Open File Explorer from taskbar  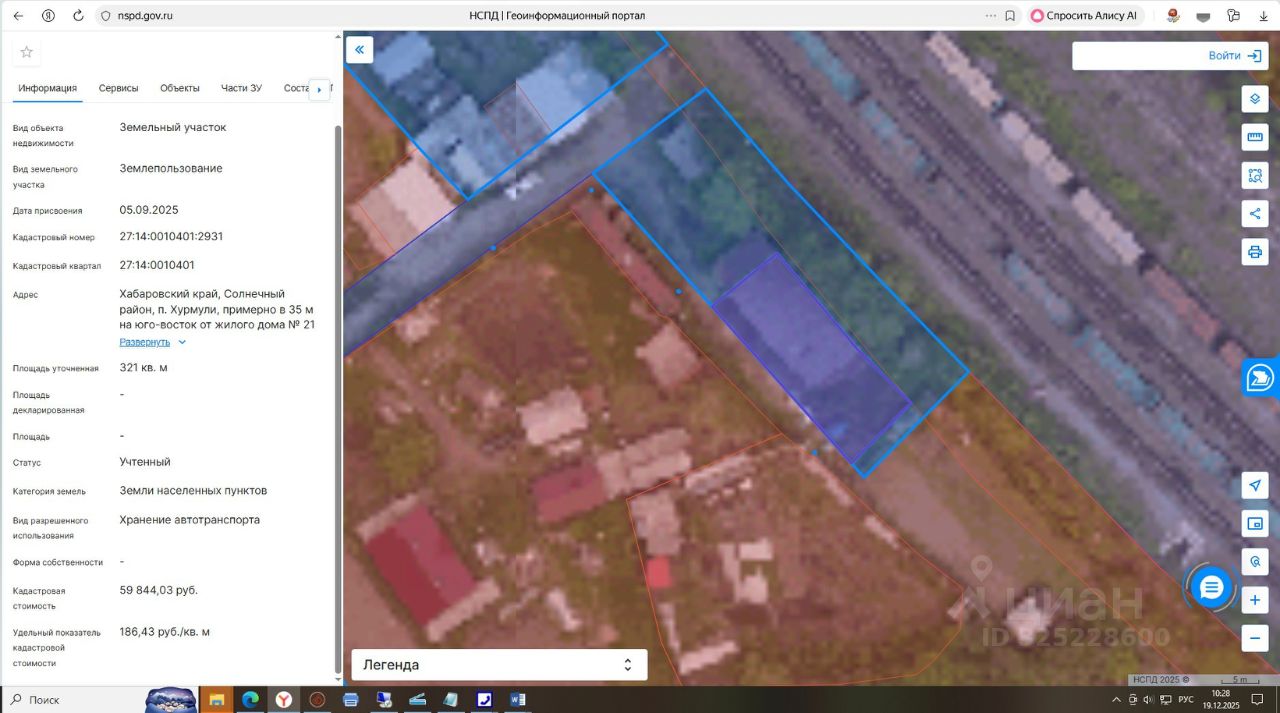[x=217, y=700]
